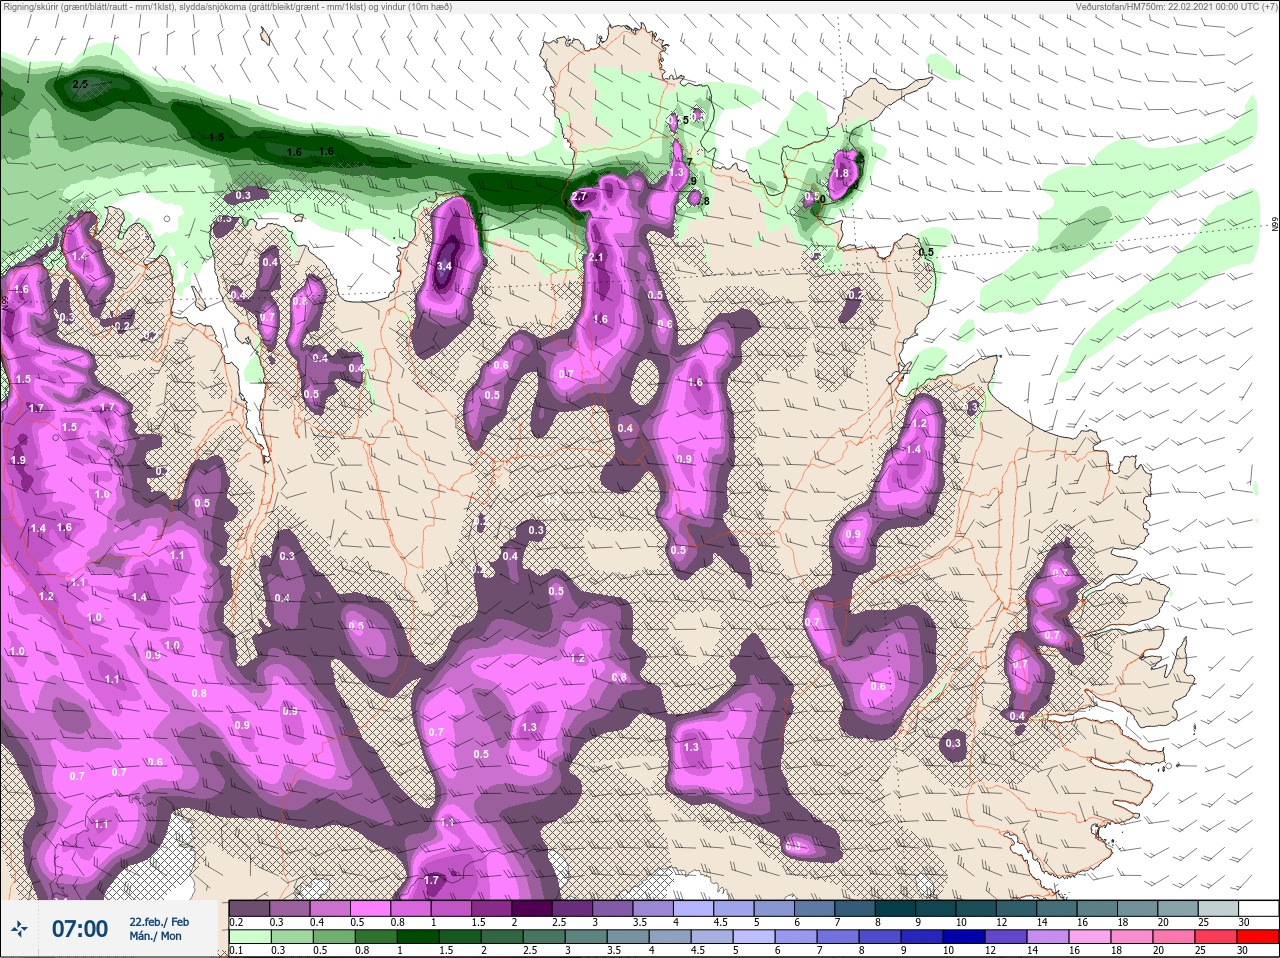Pick the navy swatch between 10 and 12 in the lower scale
Viewport: 1280px width, 958px height.
(965, 937)
